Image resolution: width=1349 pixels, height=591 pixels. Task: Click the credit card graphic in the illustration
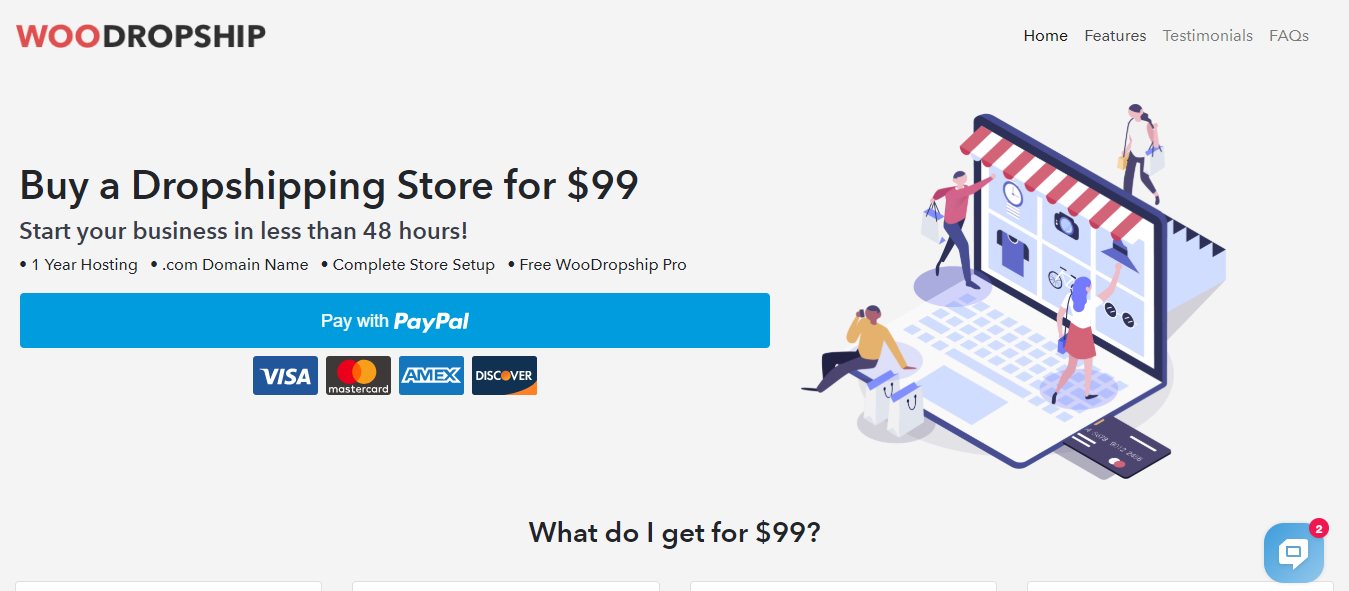1117,449
